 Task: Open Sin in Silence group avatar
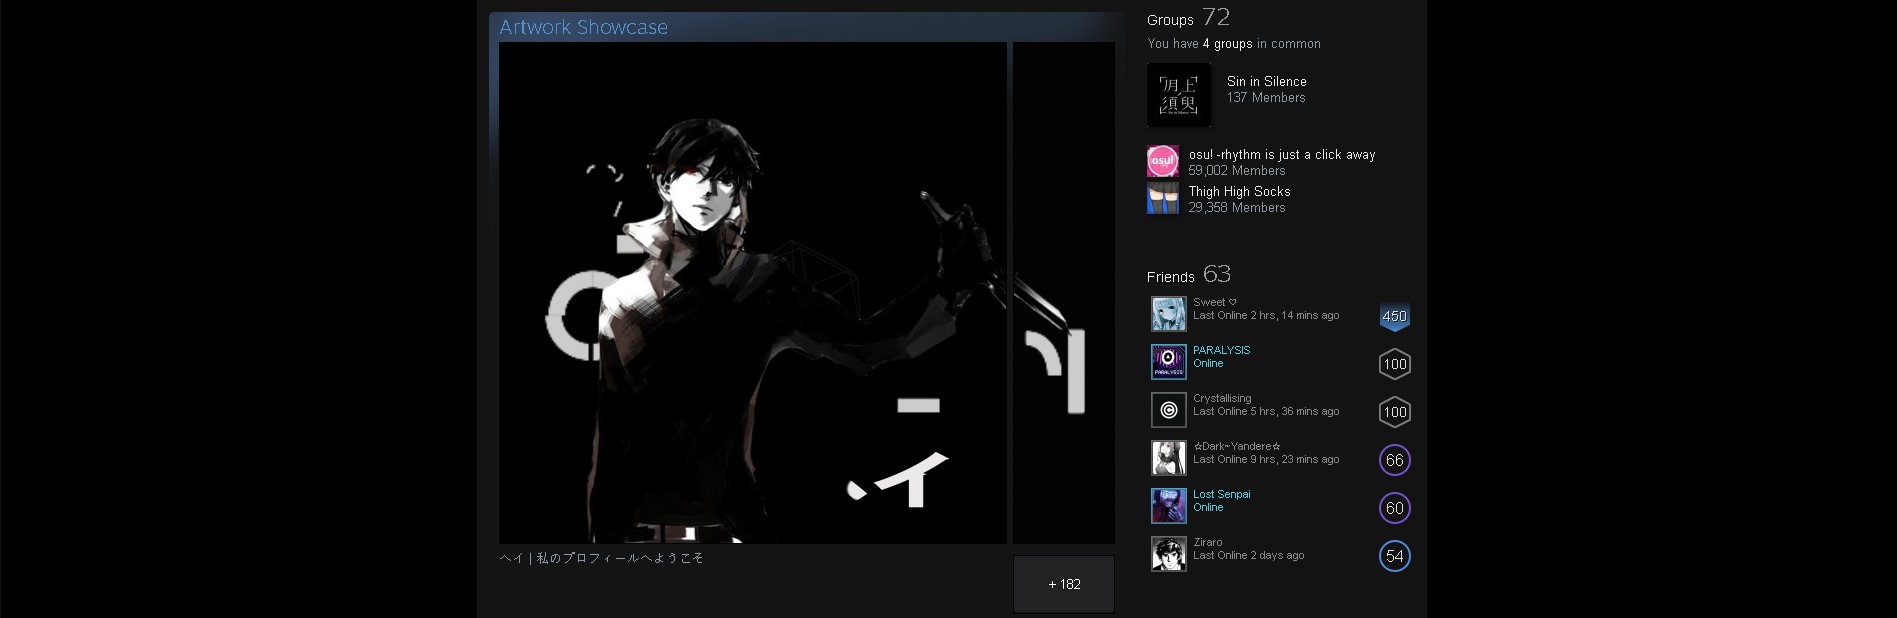(1179, 95)
